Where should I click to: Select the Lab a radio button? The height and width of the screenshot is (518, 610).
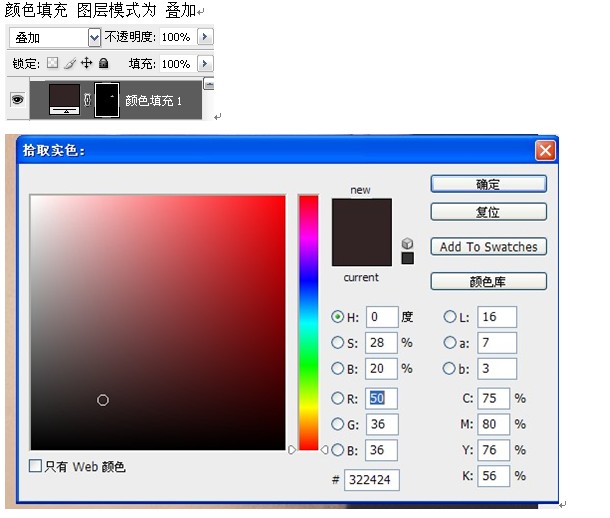click(450, 343)
